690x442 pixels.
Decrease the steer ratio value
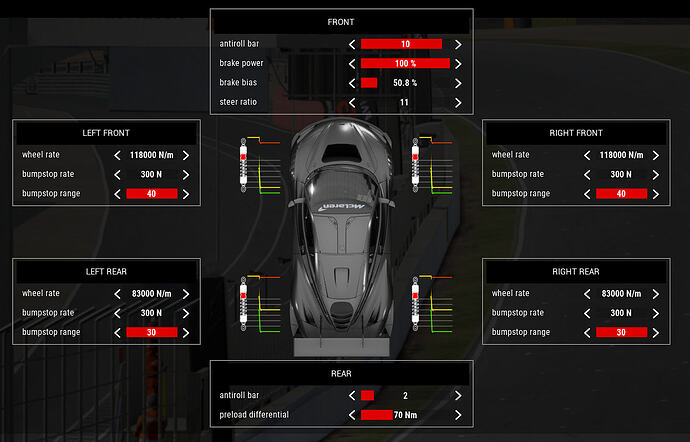(352, 103)
